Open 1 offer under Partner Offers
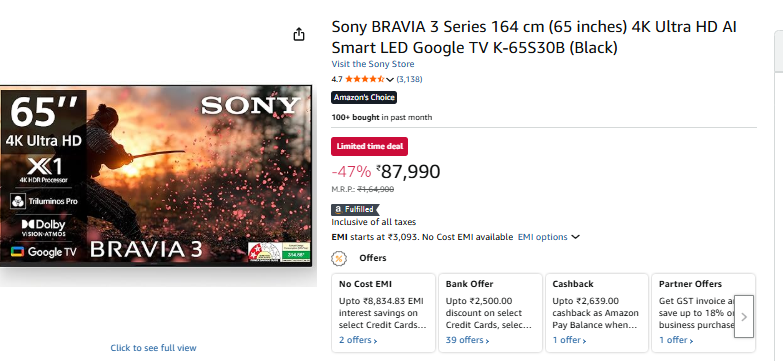 [676, 340]
